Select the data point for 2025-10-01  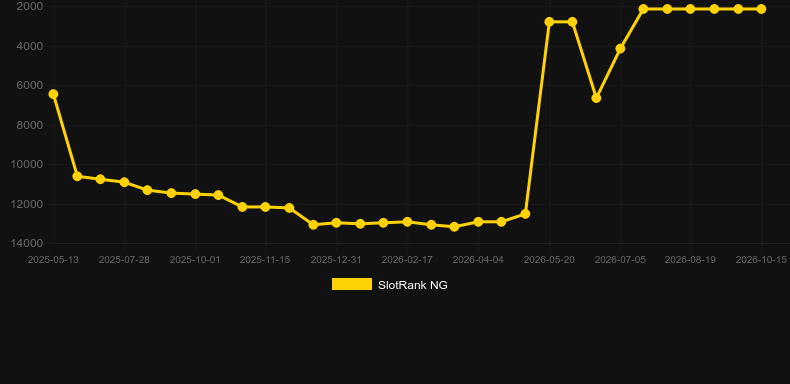click(195, 194)
